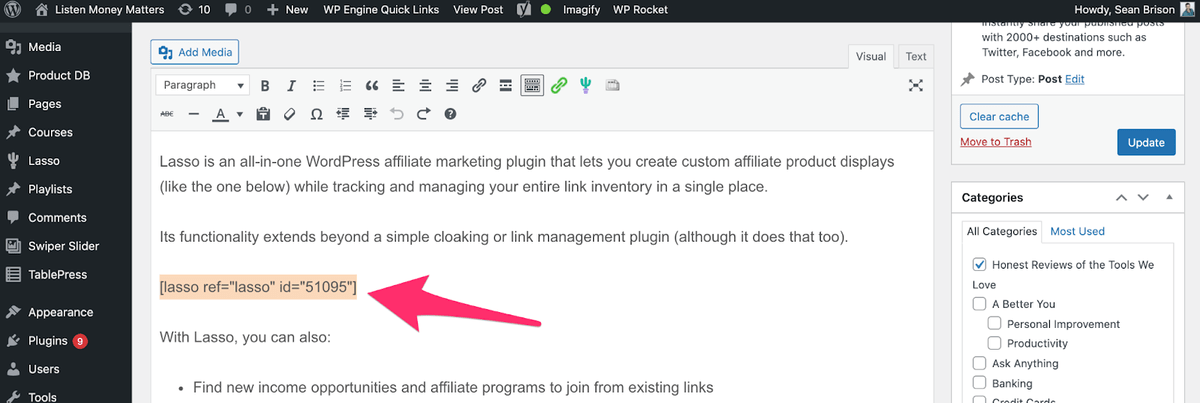Switch to the Visual editor tab
The width and height of the screenshot is (1200, 403).
pos(870,56)
